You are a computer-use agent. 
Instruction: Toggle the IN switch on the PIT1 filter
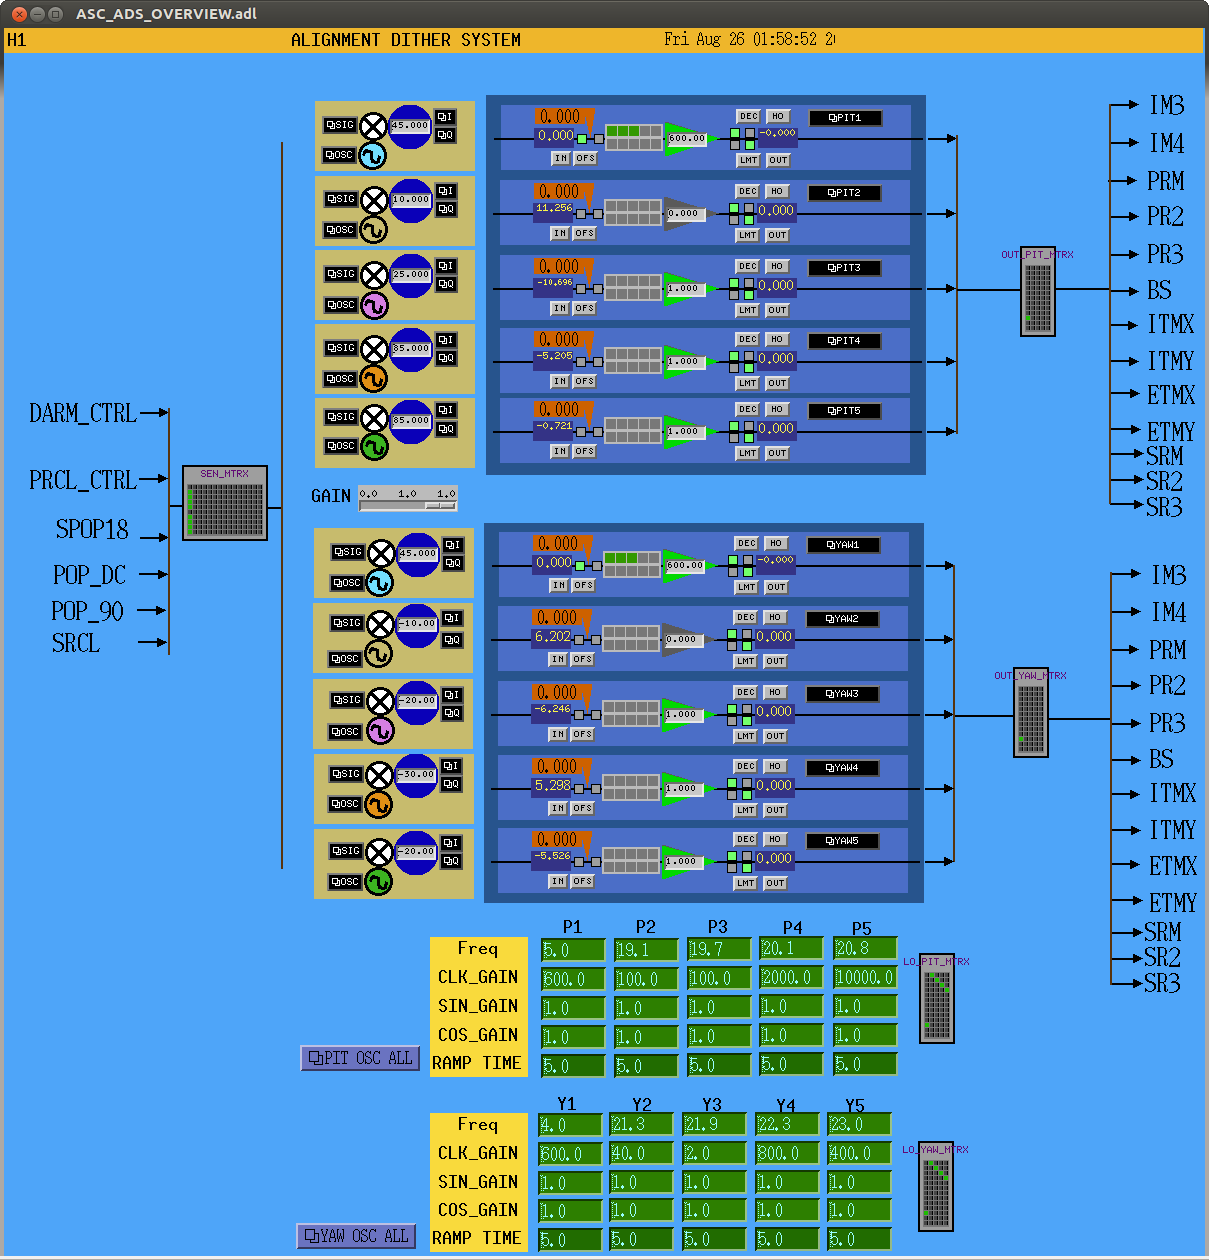pos(561,158)
